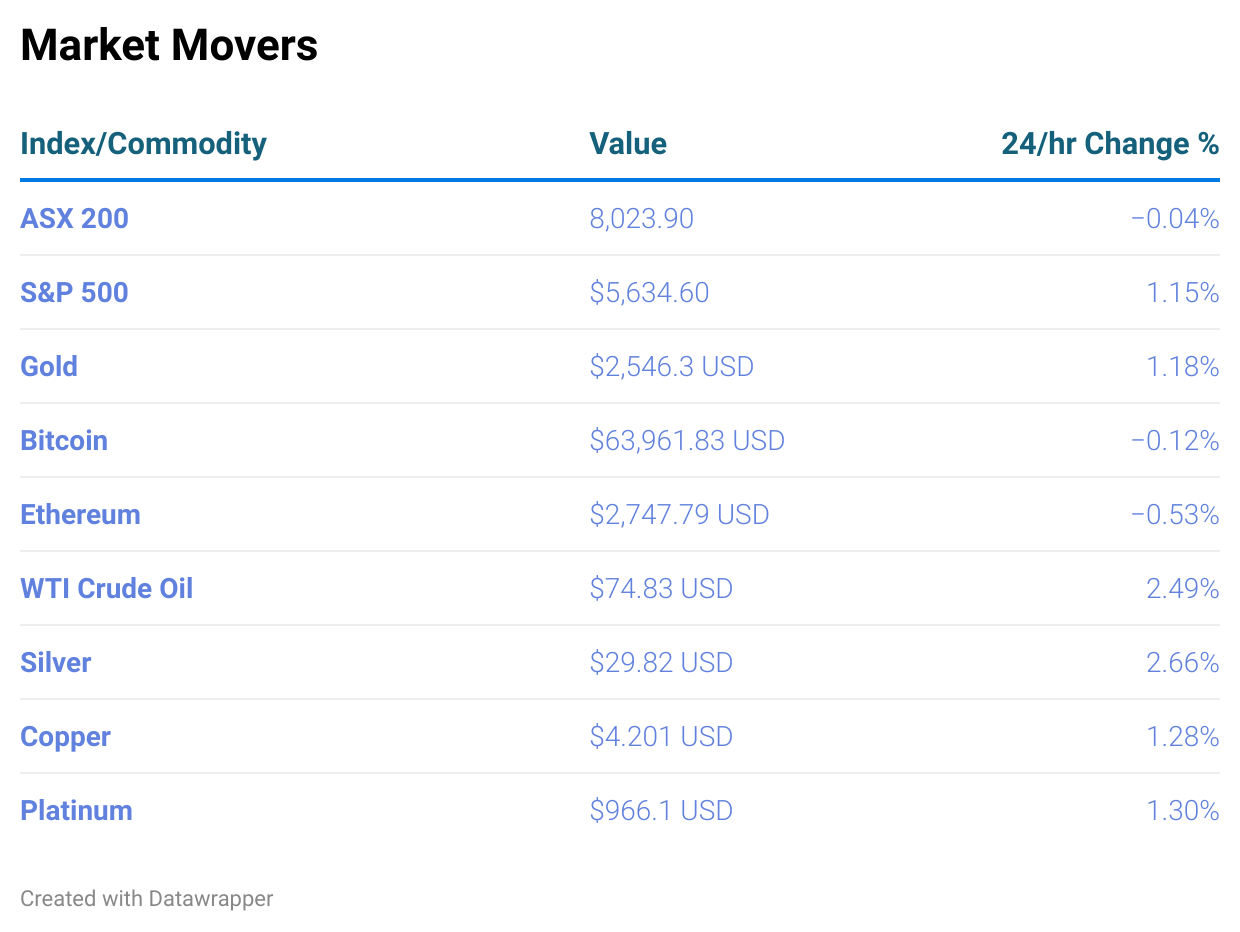Click the WTI Crude Oil label
This screenshot has height=932, width=1240.
pos(107,588)
